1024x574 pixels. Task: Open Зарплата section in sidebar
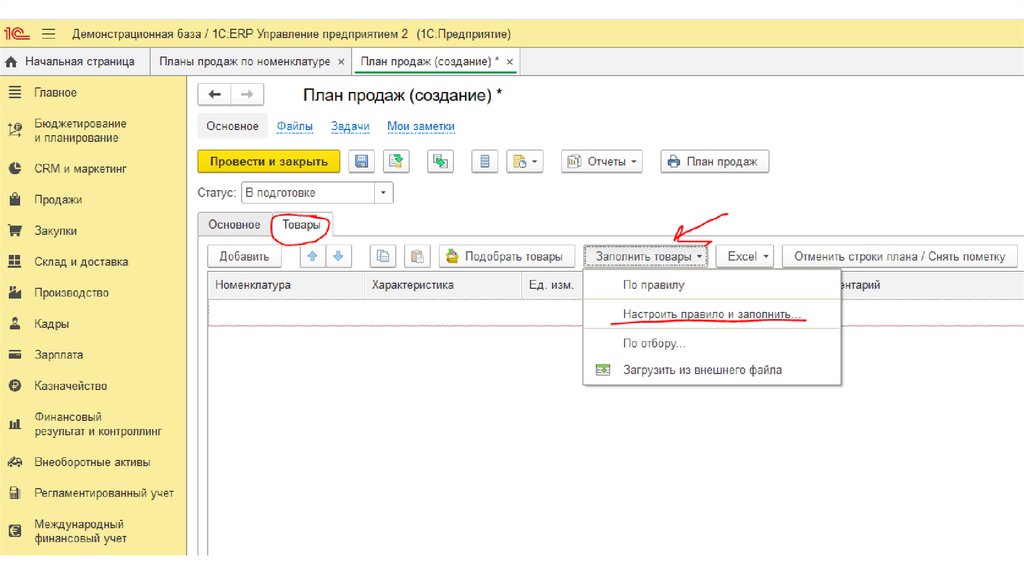[x=58, y=355]
